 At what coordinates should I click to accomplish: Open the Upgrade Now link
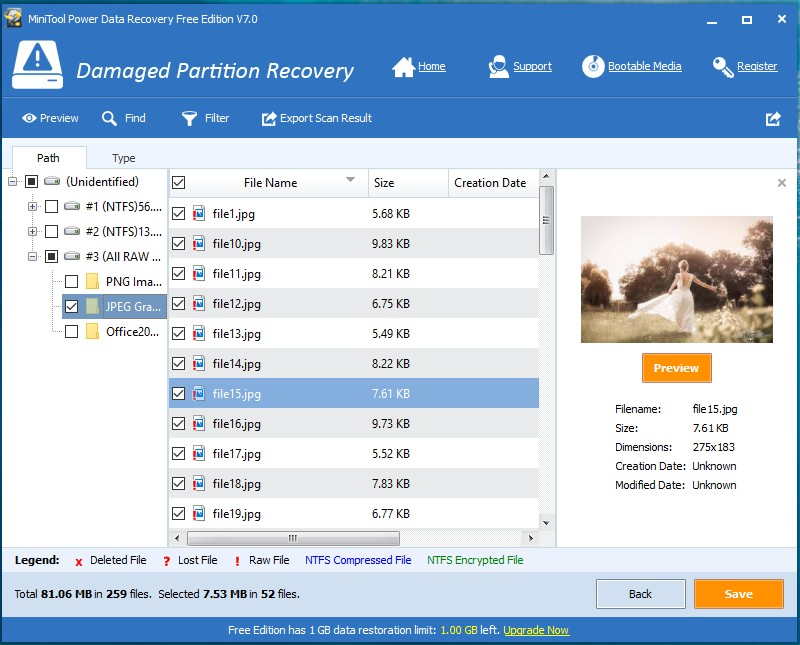[536, 630]
